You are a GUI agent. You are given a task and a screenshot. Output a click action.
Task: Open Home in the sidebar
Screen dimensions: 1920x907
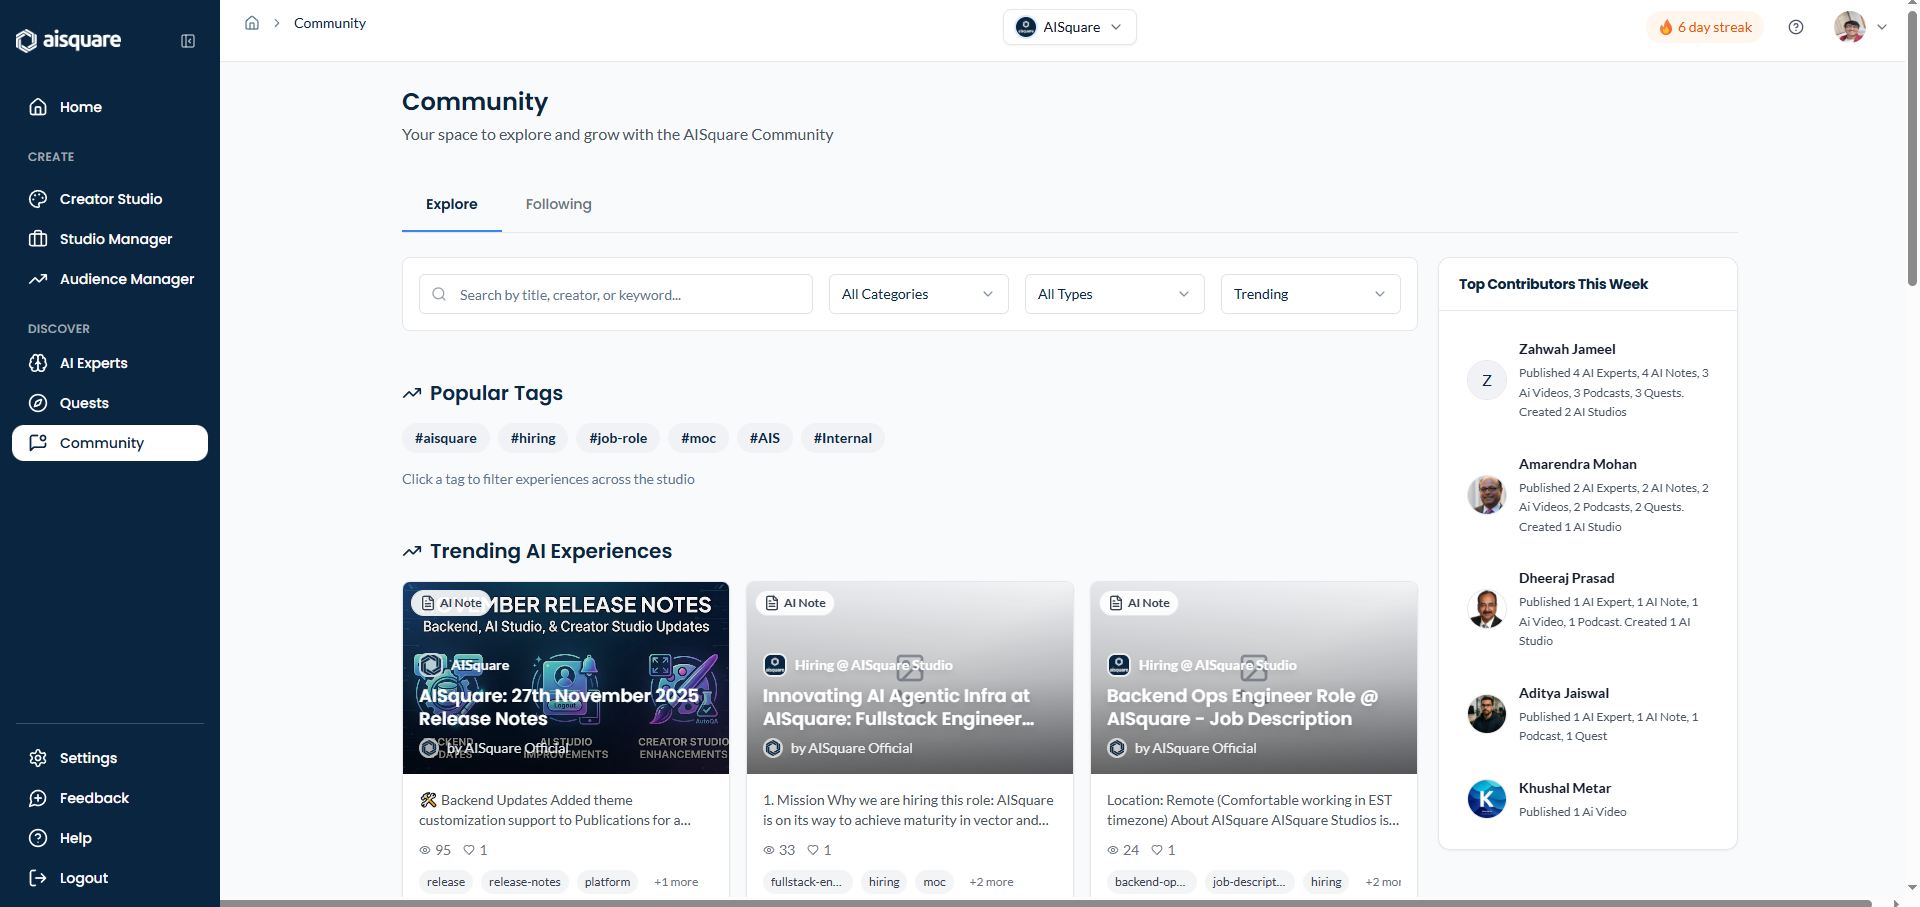[x=110, y=107]
